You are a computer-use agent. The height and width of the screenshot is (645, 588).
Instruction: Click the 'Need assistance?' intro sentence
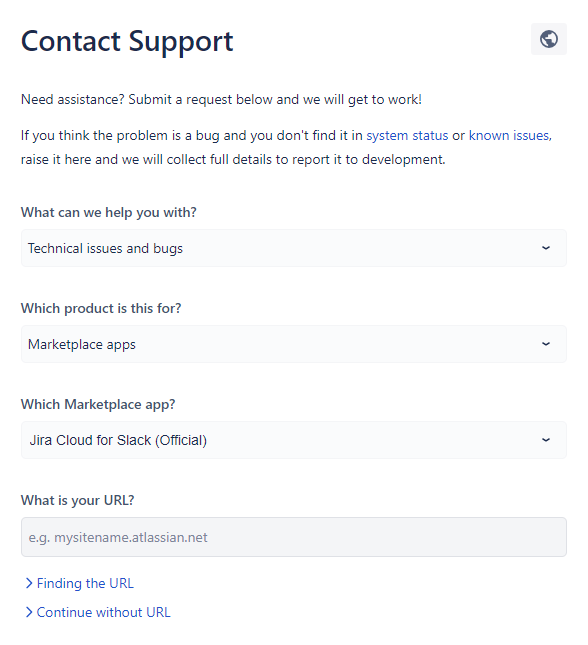click(x=221, y=100)
